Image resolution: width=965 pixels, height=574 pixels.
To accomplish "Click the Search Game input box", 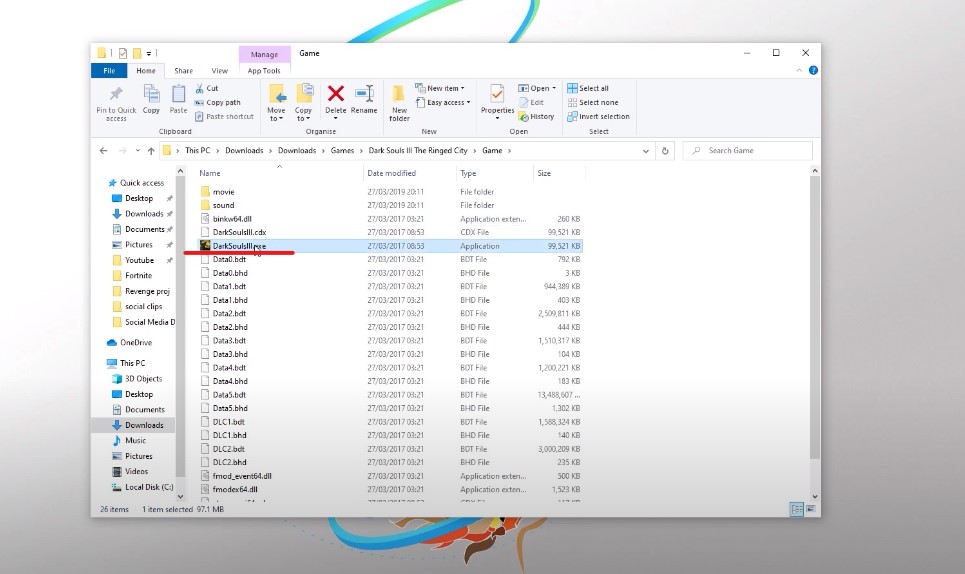I will pyautogui.click(x=748, y=151).
